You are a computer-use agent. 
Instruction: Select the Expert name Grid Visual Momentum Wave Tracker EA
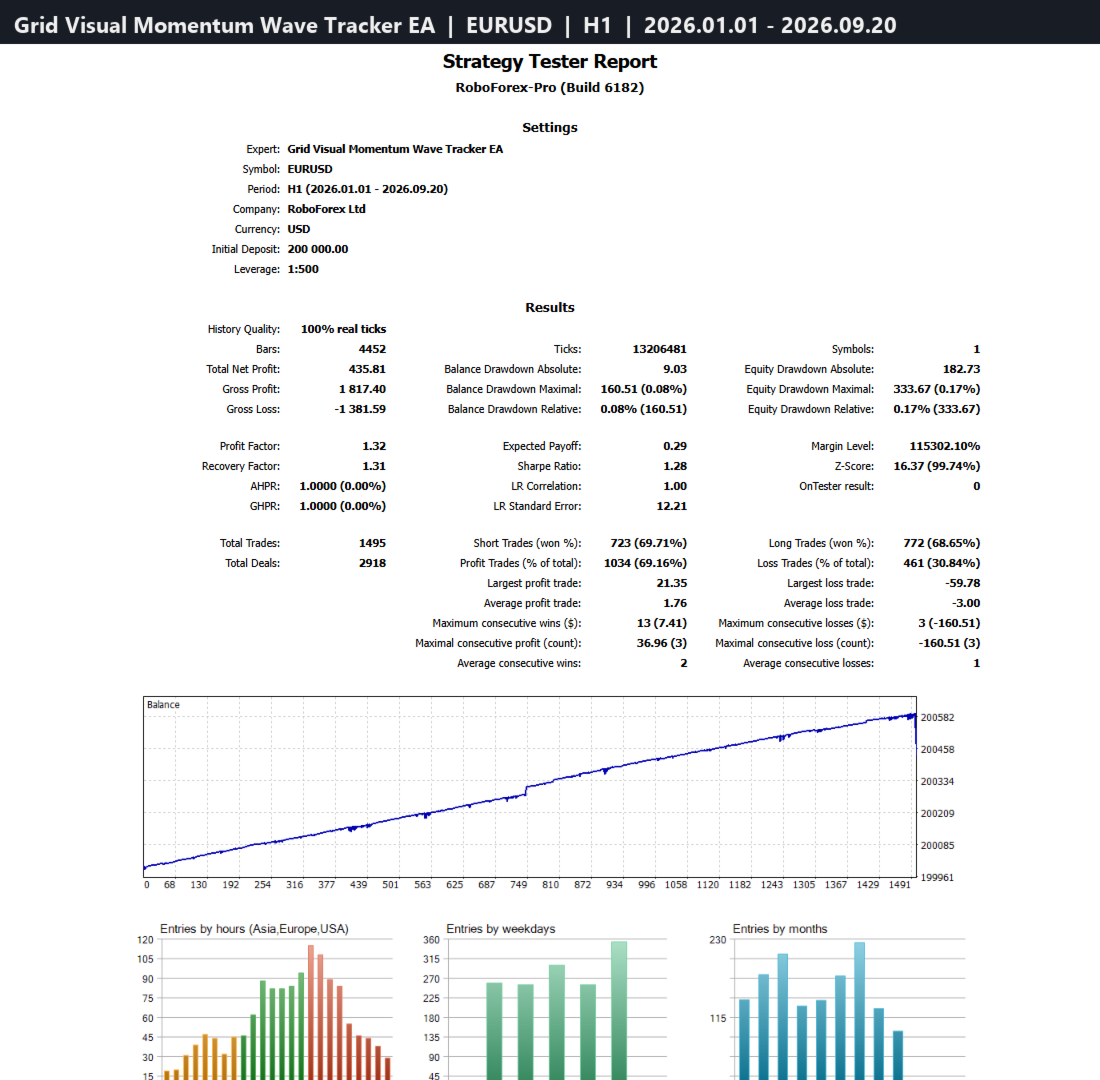(395, 149)
